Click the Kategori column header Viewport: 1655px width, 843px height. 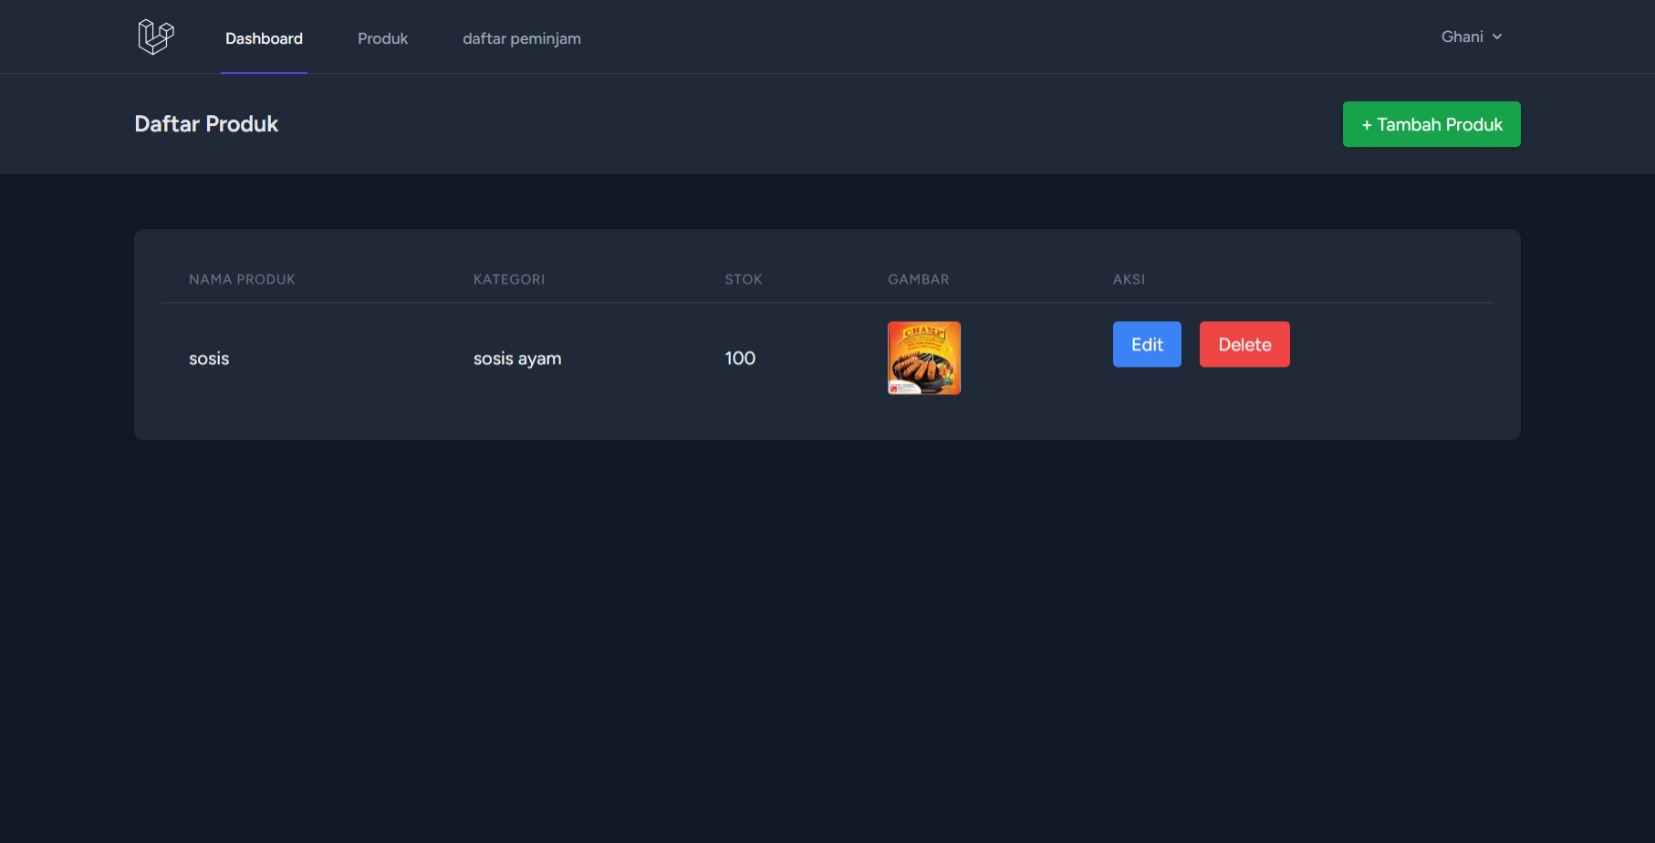pos(509,279)
